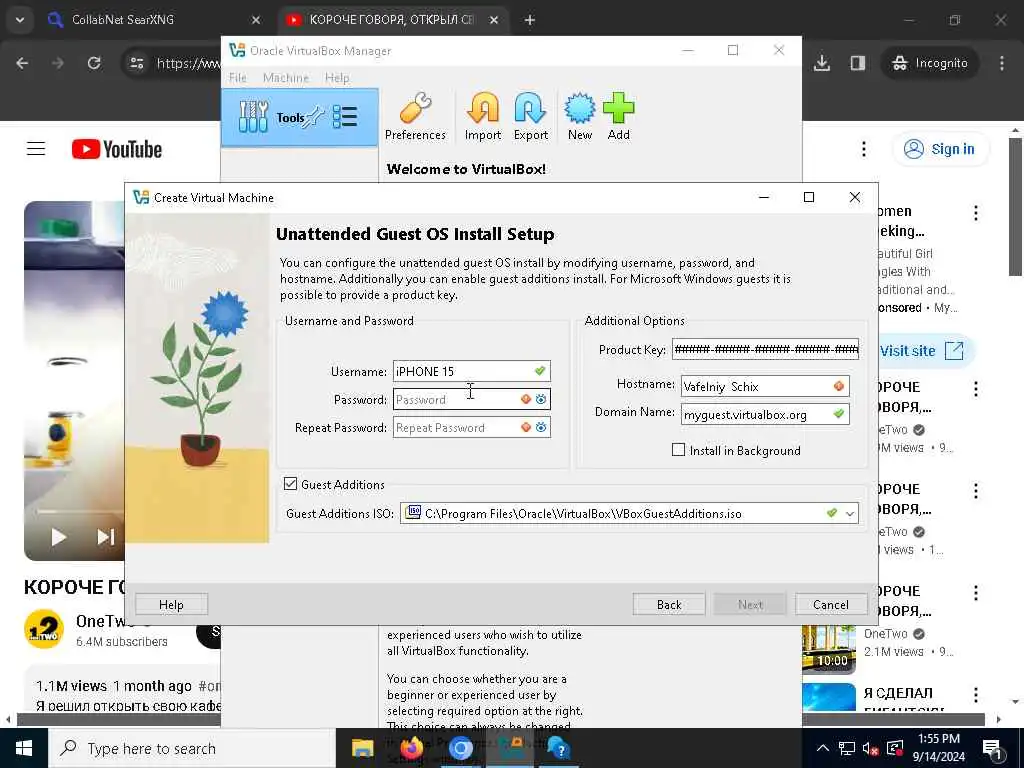1024x768 pixels.
Task: Click the taskbar search box
Action: [192, 748]
